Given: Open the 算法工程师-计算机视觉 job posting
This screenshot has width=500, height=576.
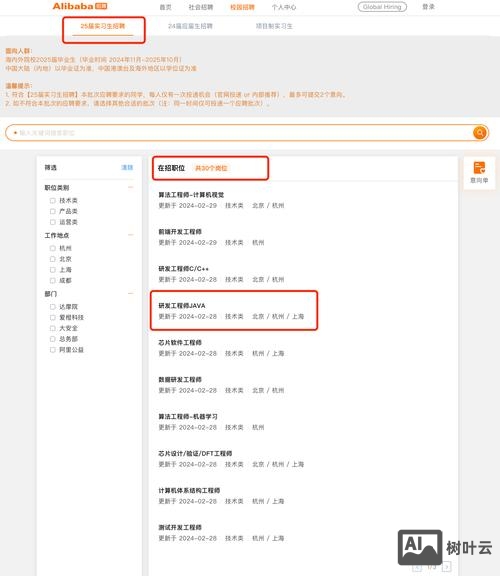Looking at the screenshot, I should click(191, 195).
